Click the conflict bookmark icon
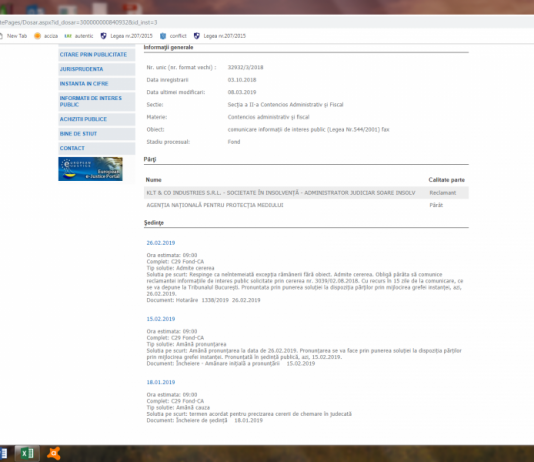534x462 pixels. click(163, 36)
